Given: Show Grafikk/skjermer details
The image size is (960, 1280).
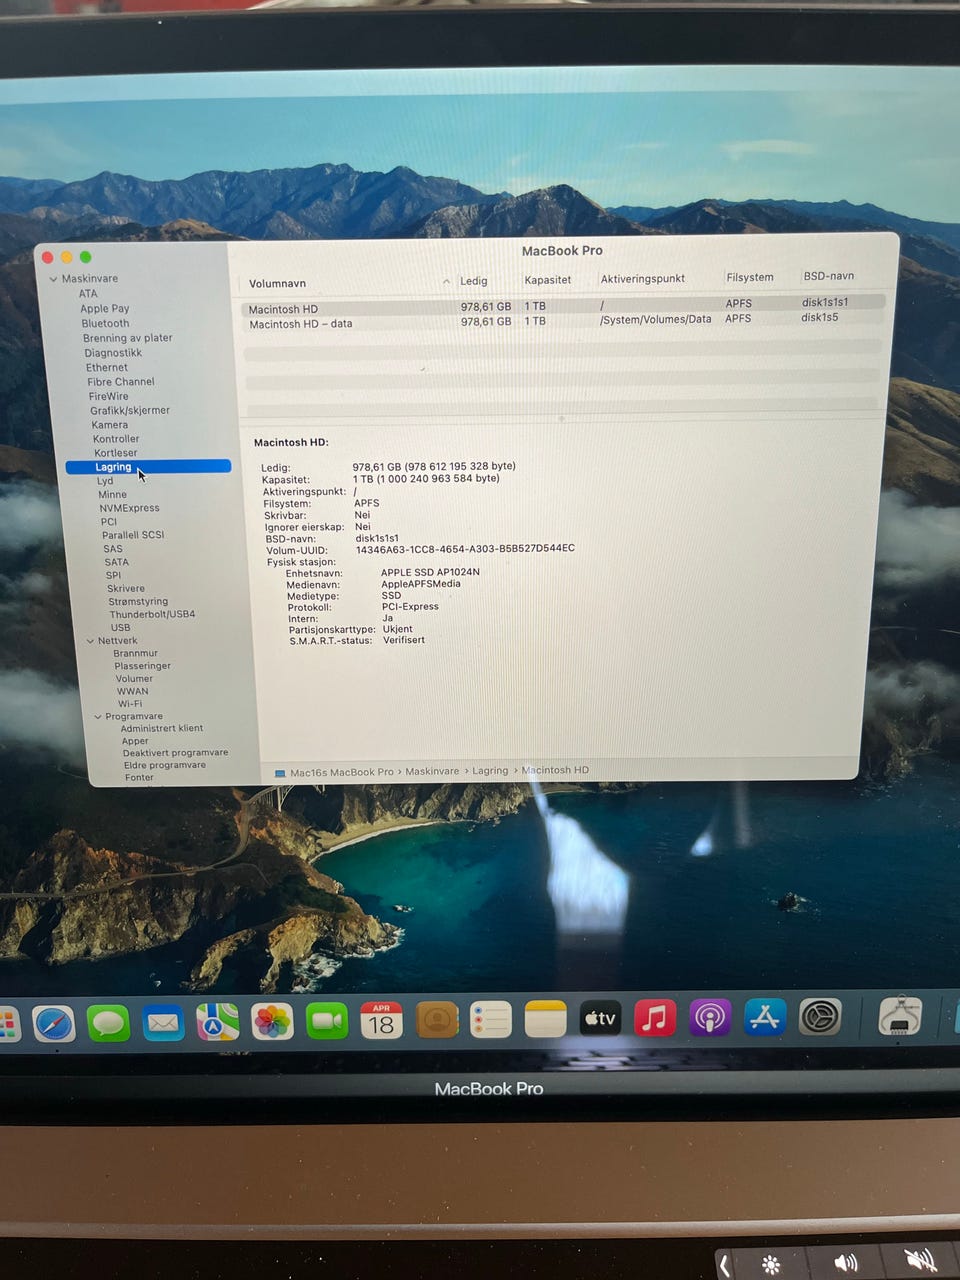Looking at the screenshot, I should point(130,411).
